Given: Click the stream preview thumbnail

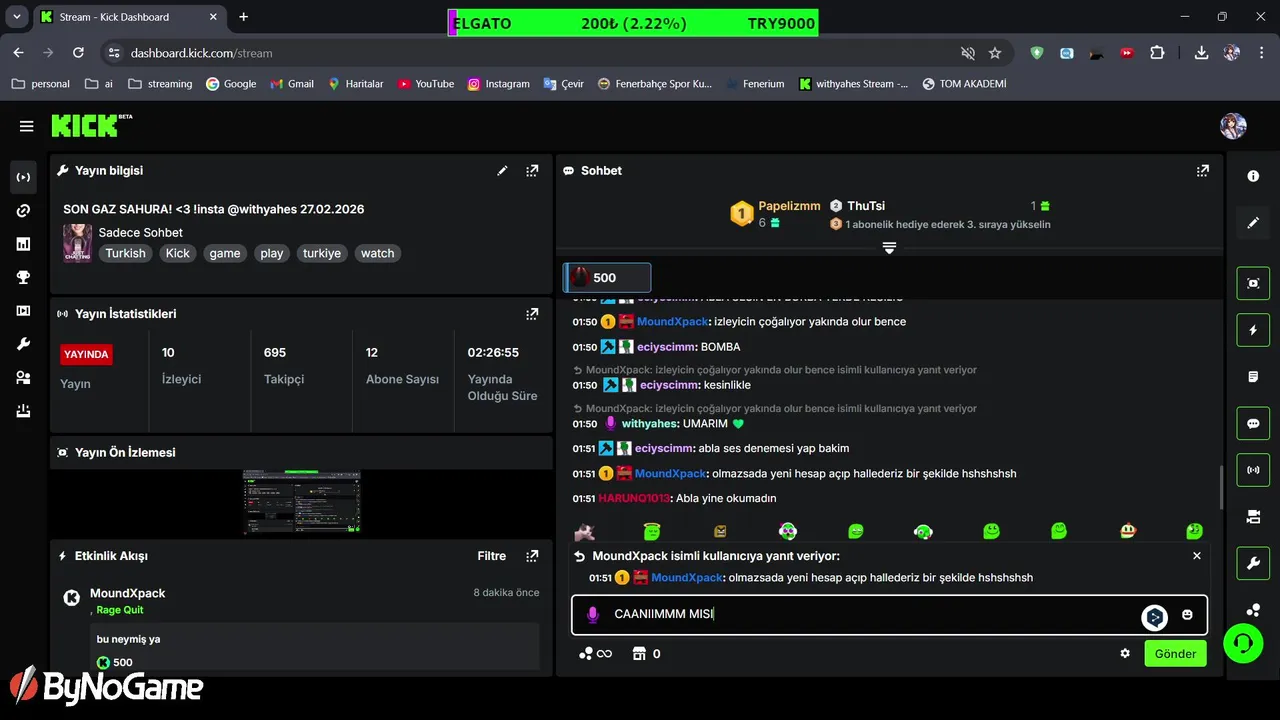Looking at the screenshot, I should (x=301, y=501).
